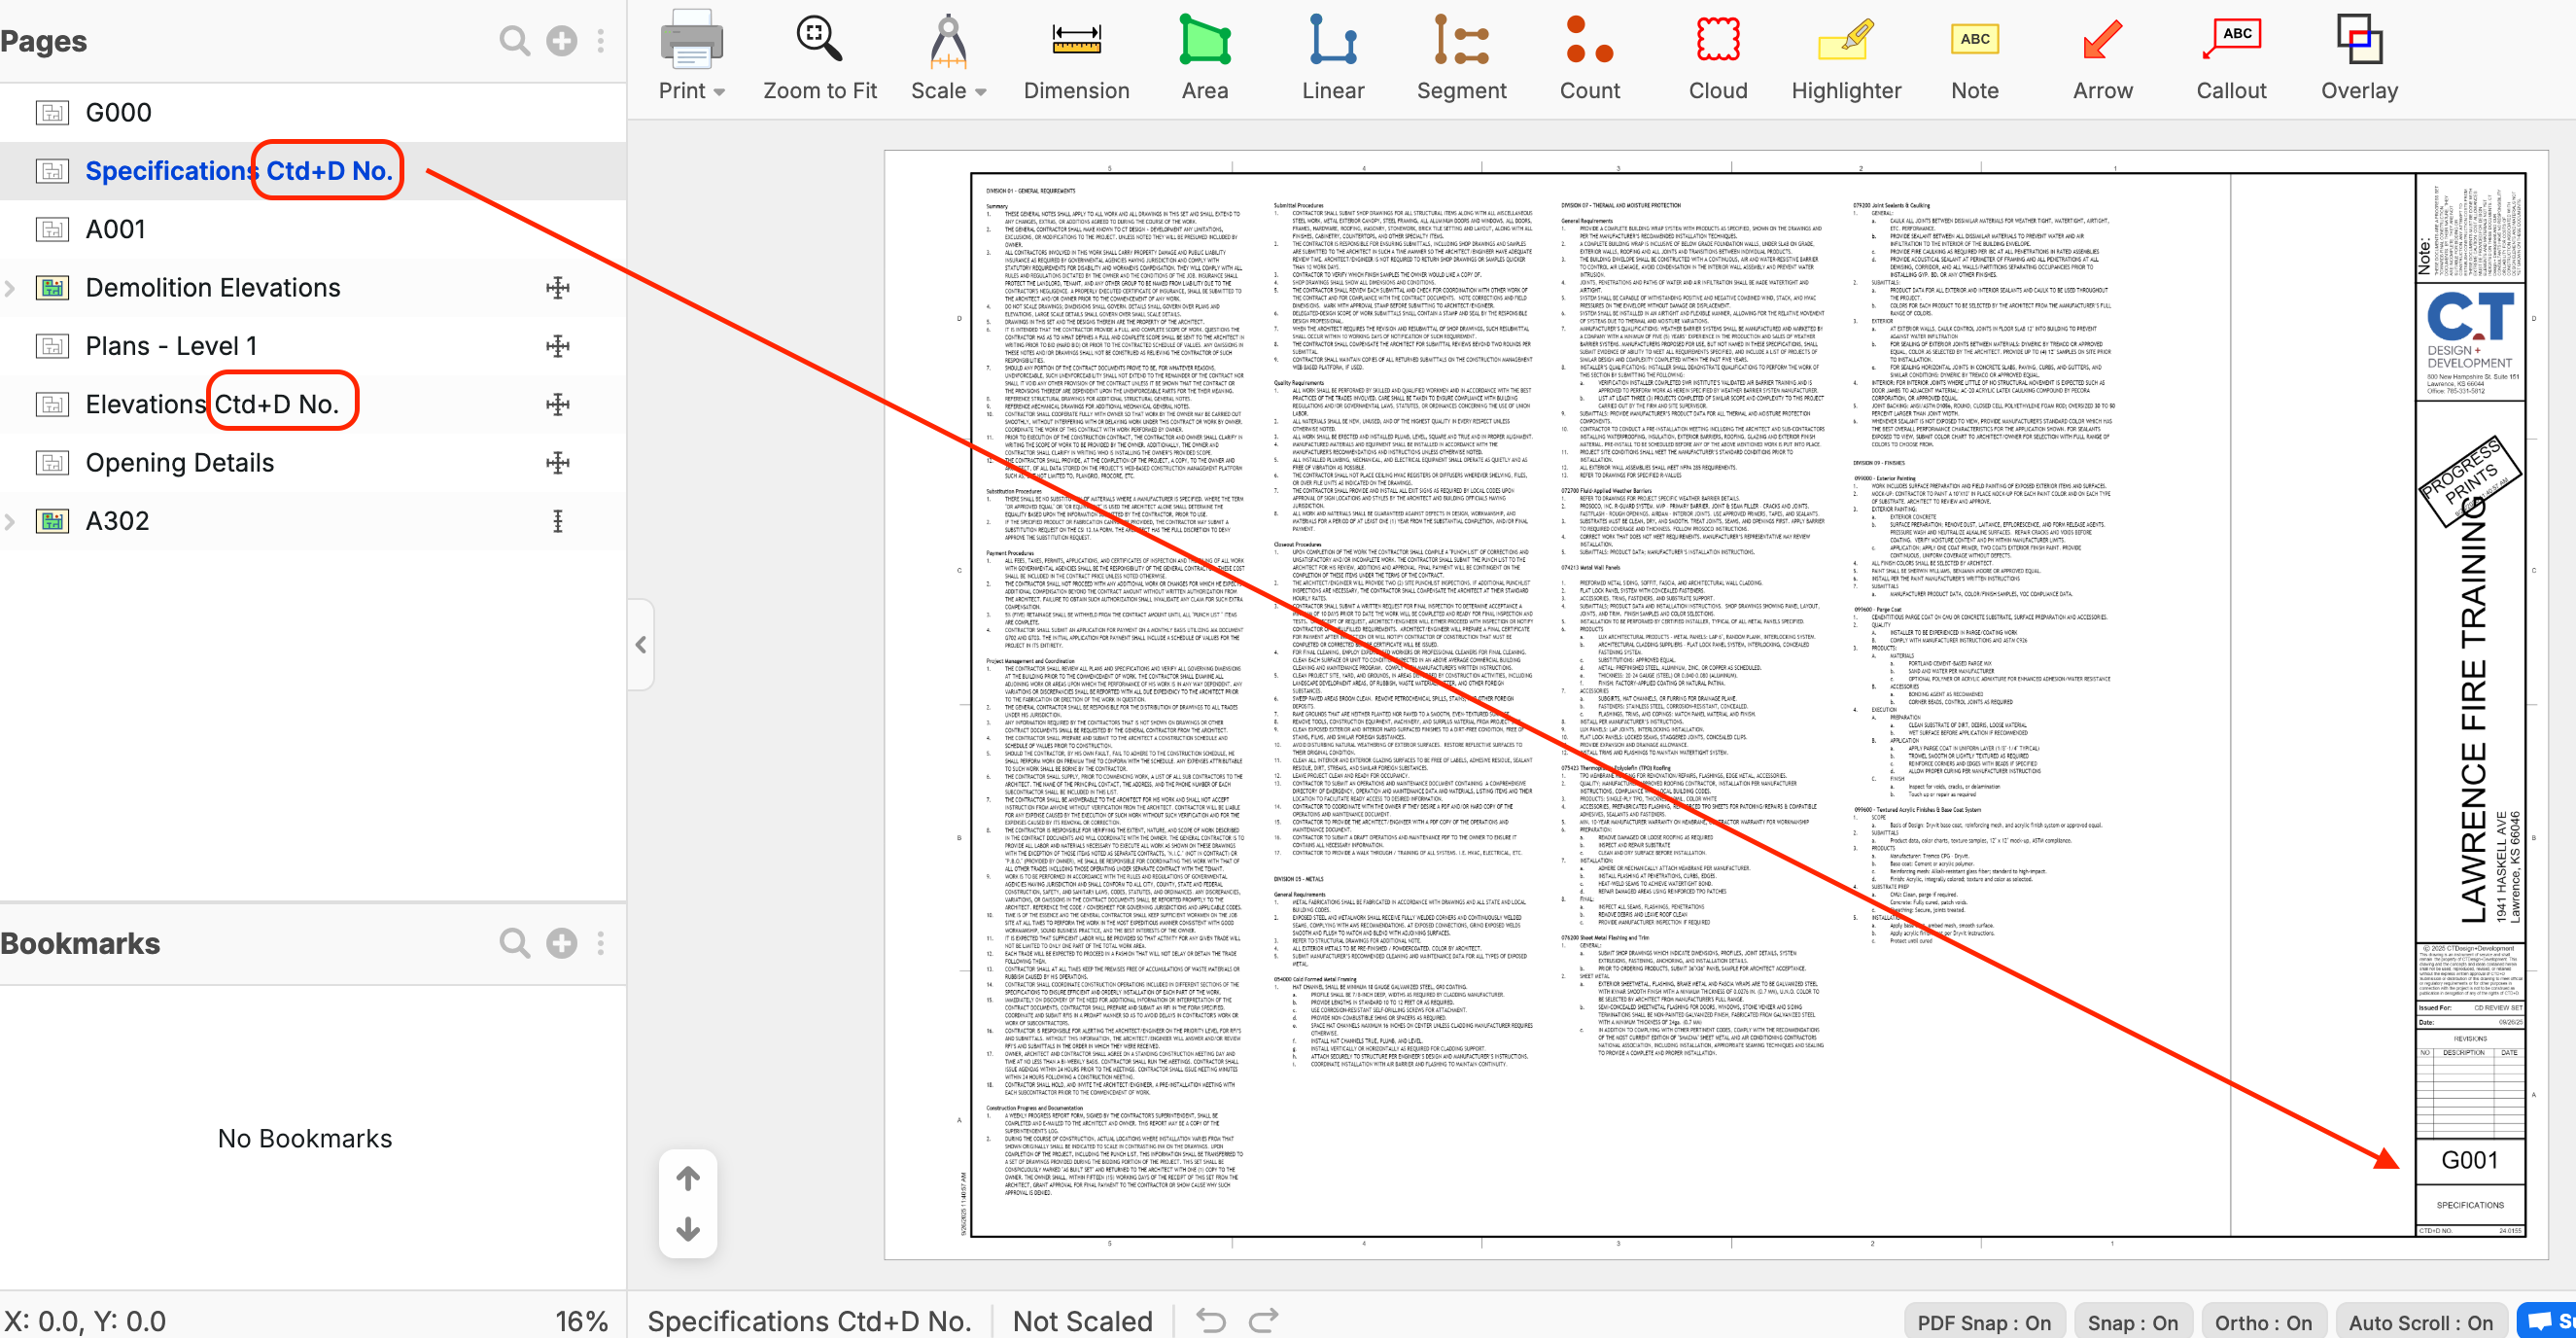Viewport: 2576px width, 1338px height.
Task: Open the Opening Details page
Action: pos(180,463)
